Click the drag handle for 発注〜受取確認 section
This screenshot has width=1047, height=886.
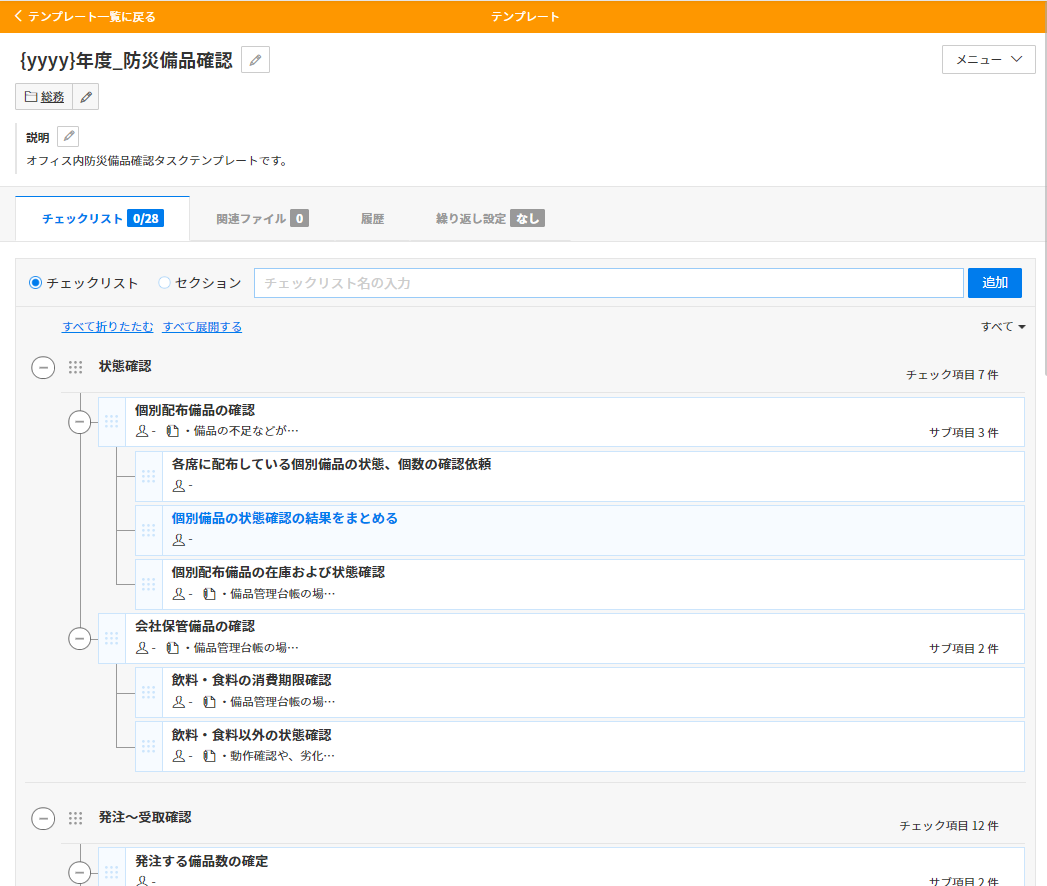tap(75, 819)
